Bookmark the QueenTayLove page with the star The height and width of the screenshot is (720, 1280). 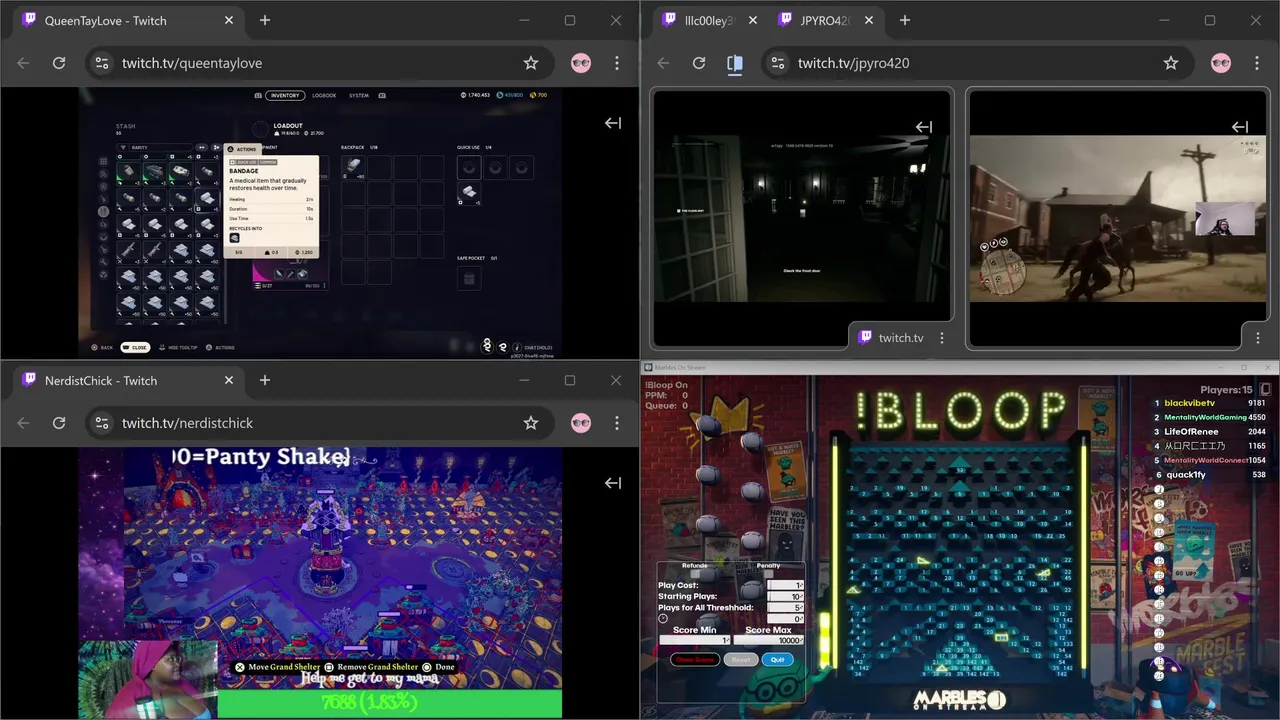click(x=531, y=63)
